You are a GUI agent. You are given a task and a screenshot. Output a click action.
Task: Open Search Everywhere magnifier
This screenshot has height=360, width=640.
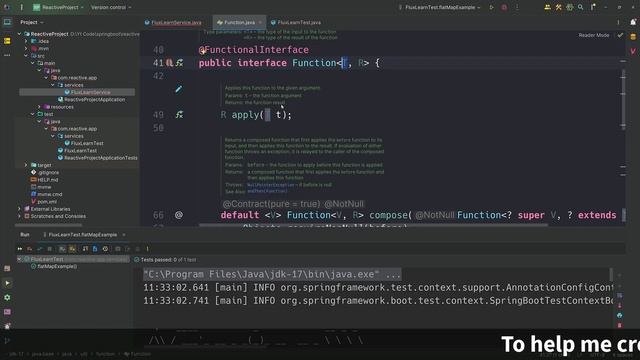point(580,7)
